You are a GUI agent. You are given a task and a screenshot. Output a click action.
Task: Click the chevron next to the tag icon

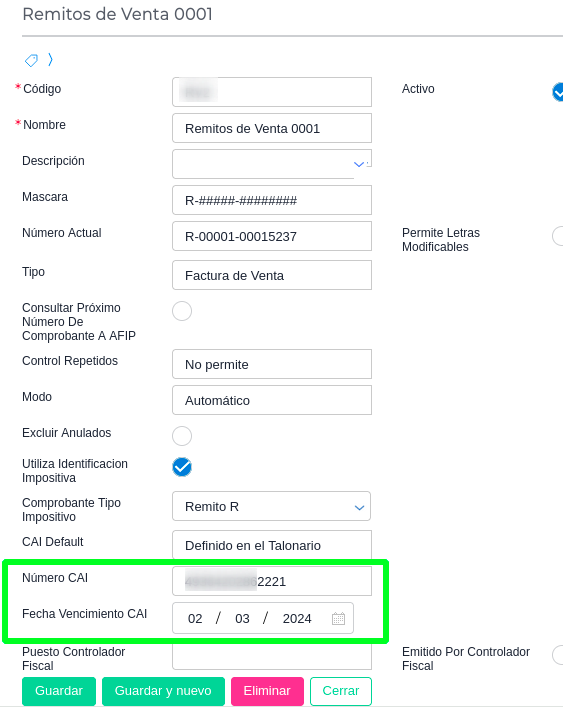coord(50,60)
